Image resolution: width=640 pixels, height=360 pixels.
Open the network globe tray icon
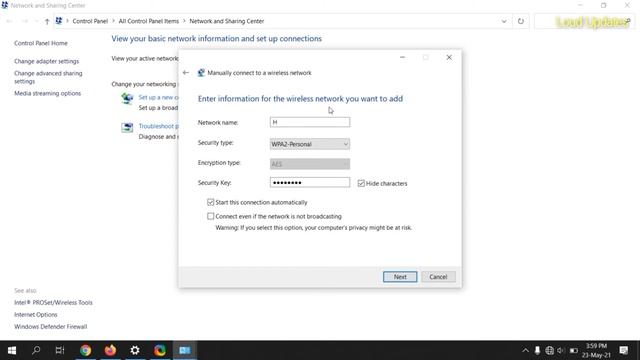pos(549,350)
